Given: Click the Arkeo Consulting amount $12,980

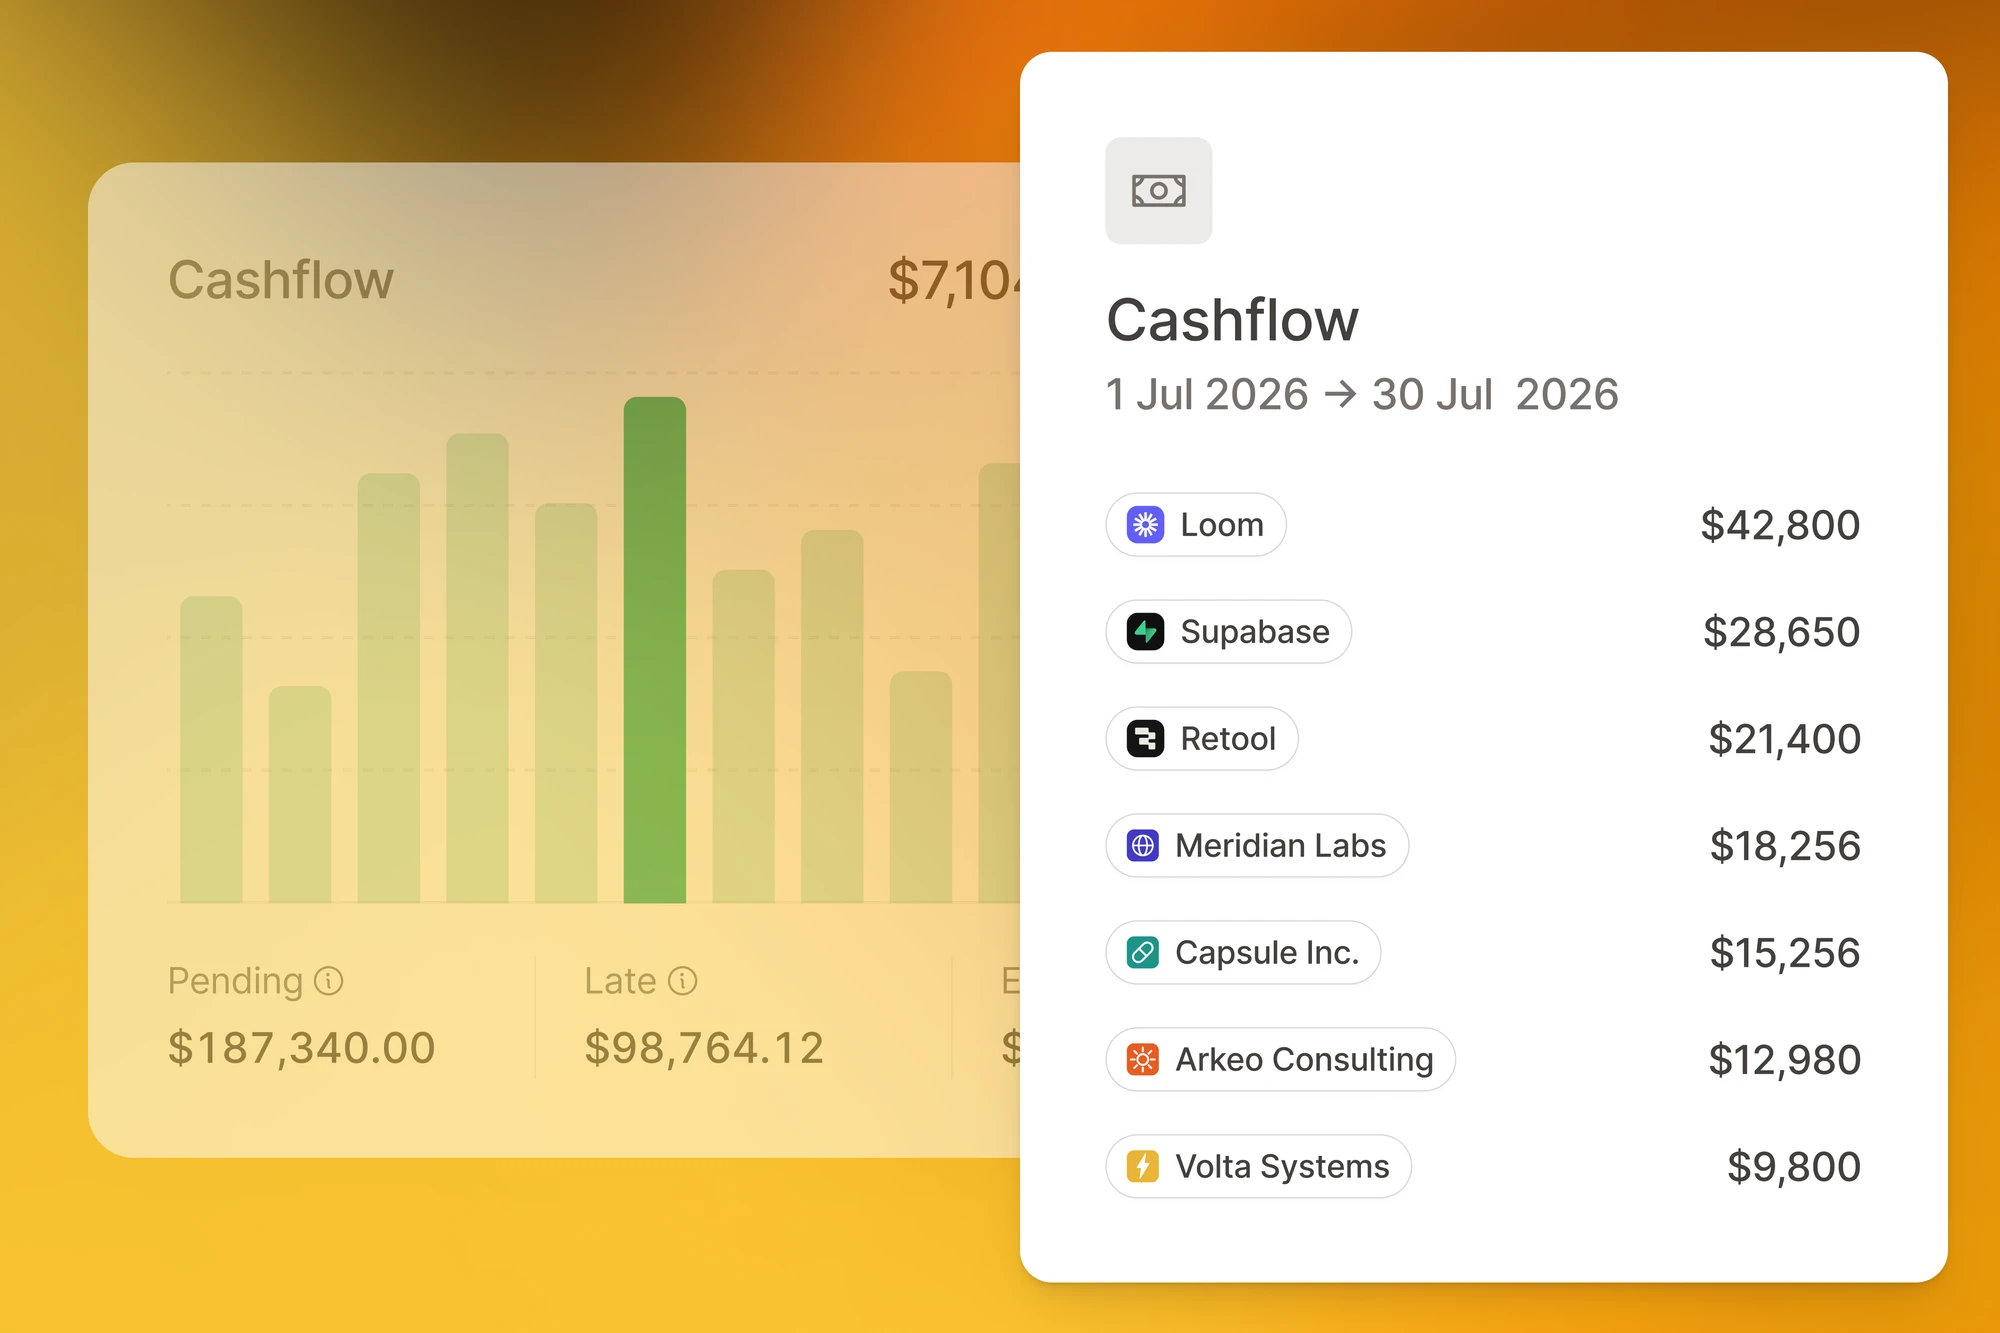Looking at the screenshot, I should coord(1784,1060).
